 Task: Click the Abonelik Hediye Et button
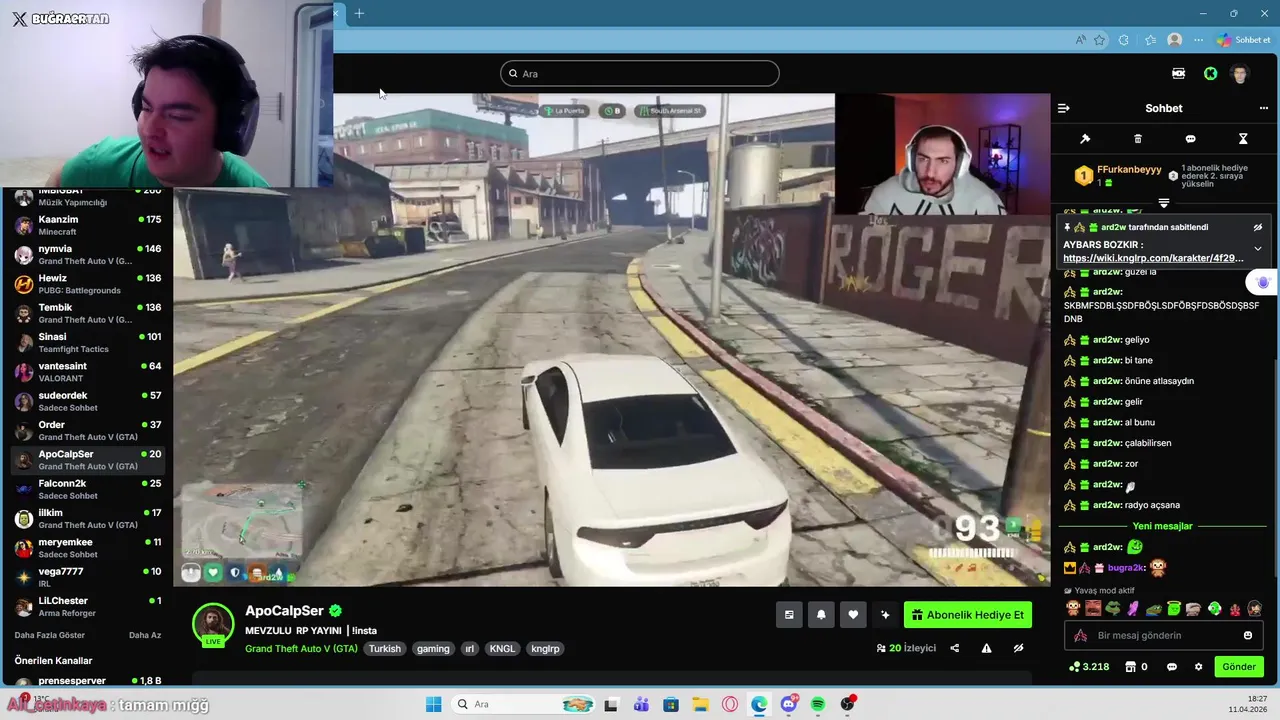tap(968, 615)
